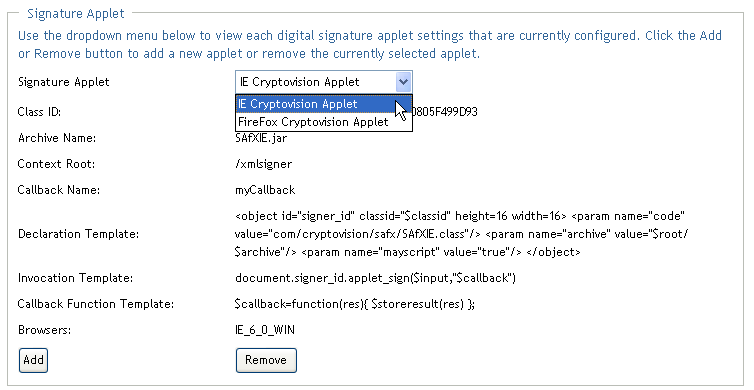
Task: Select IE Cryptovision Applet from list
Action: click(324, 104)
